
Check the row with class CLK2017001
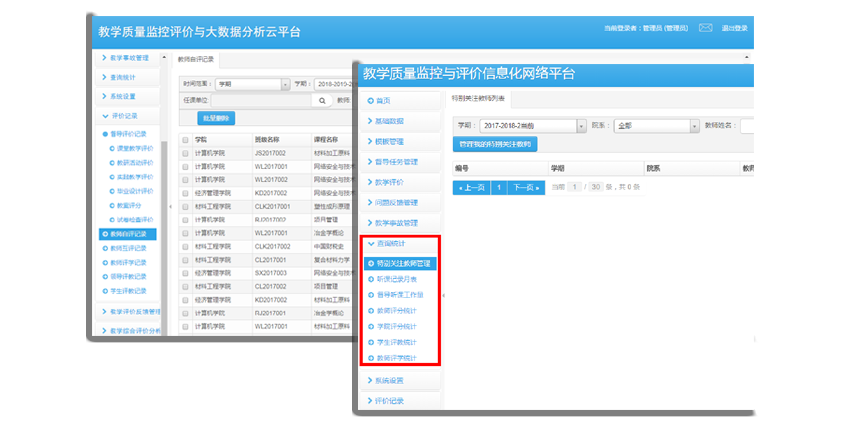[185, 207]
